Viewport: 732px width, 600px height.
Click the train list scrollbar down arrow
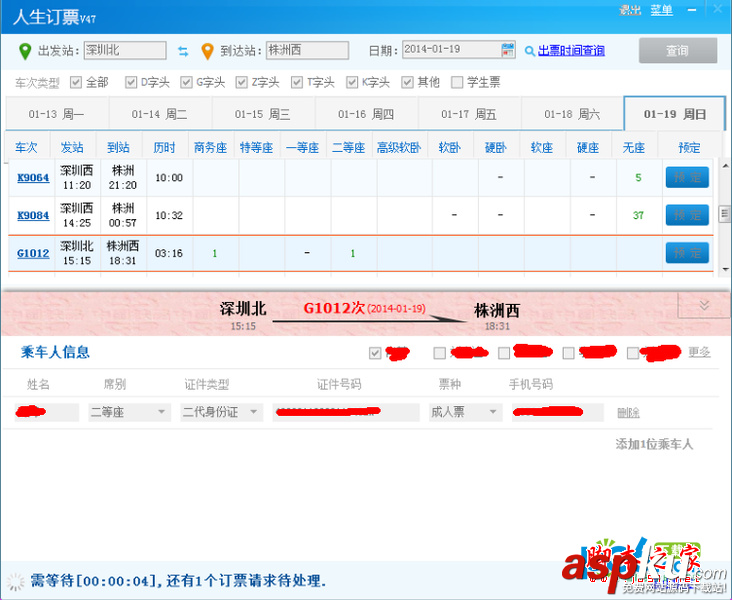[725, 269]
